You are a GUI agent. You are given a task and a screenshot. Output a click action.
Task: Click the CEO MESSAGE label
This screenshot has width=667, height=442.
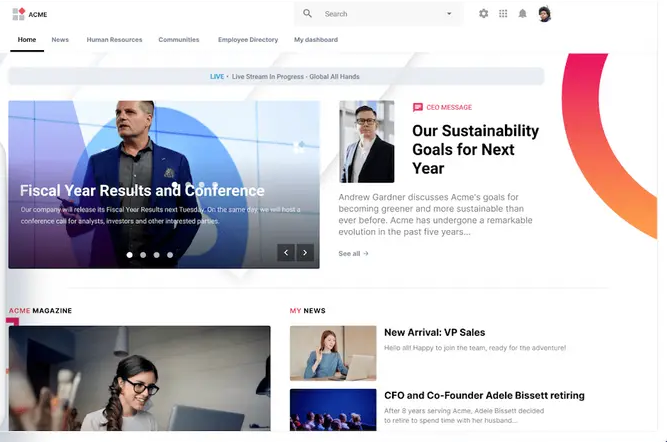(x=449, y=107)
